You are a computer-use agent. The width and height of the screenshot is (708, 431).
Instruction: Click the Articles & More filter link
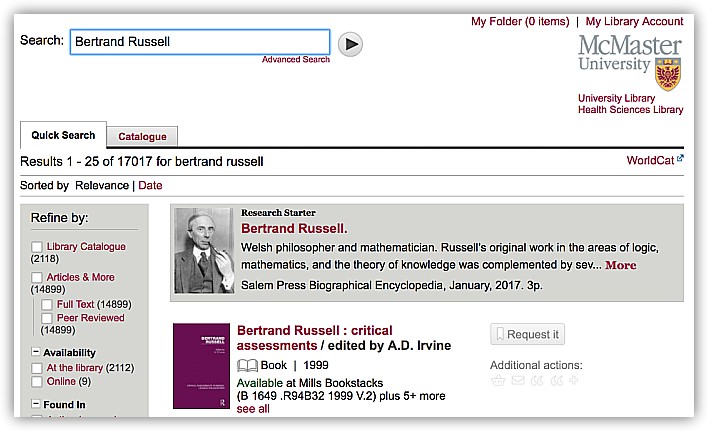click(80, 277)
